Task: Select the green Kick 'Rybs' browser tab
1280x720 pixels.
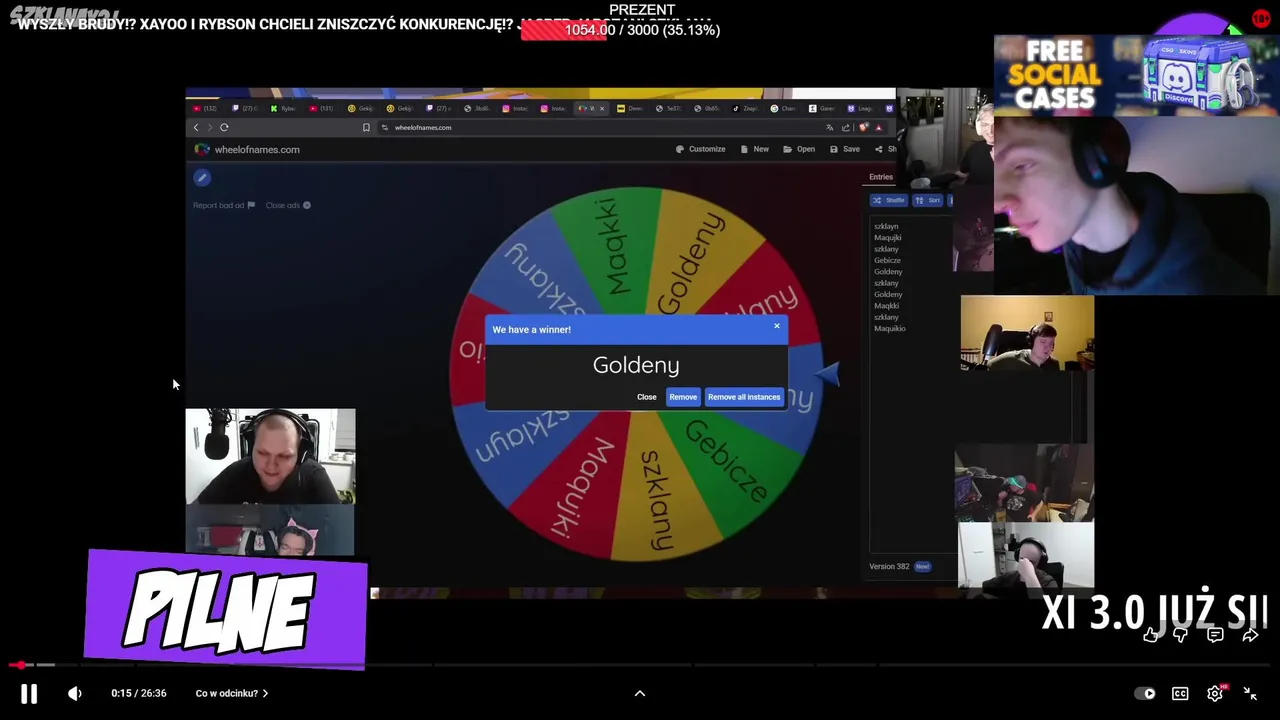Action: coord(284,108)
